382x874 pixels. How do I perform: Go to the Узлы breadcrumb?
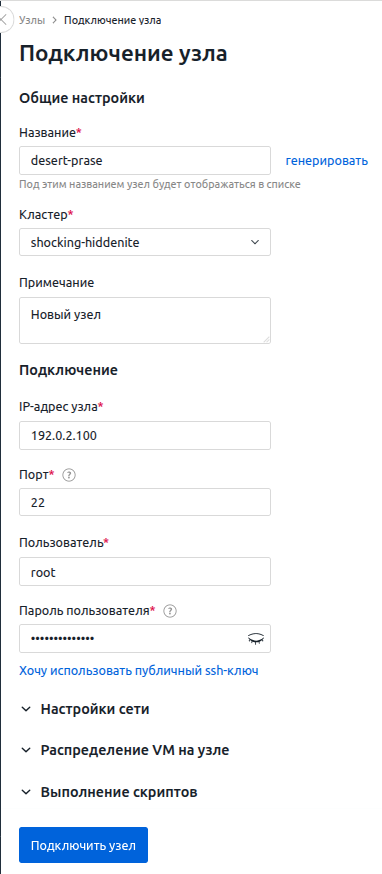(32, 21)
